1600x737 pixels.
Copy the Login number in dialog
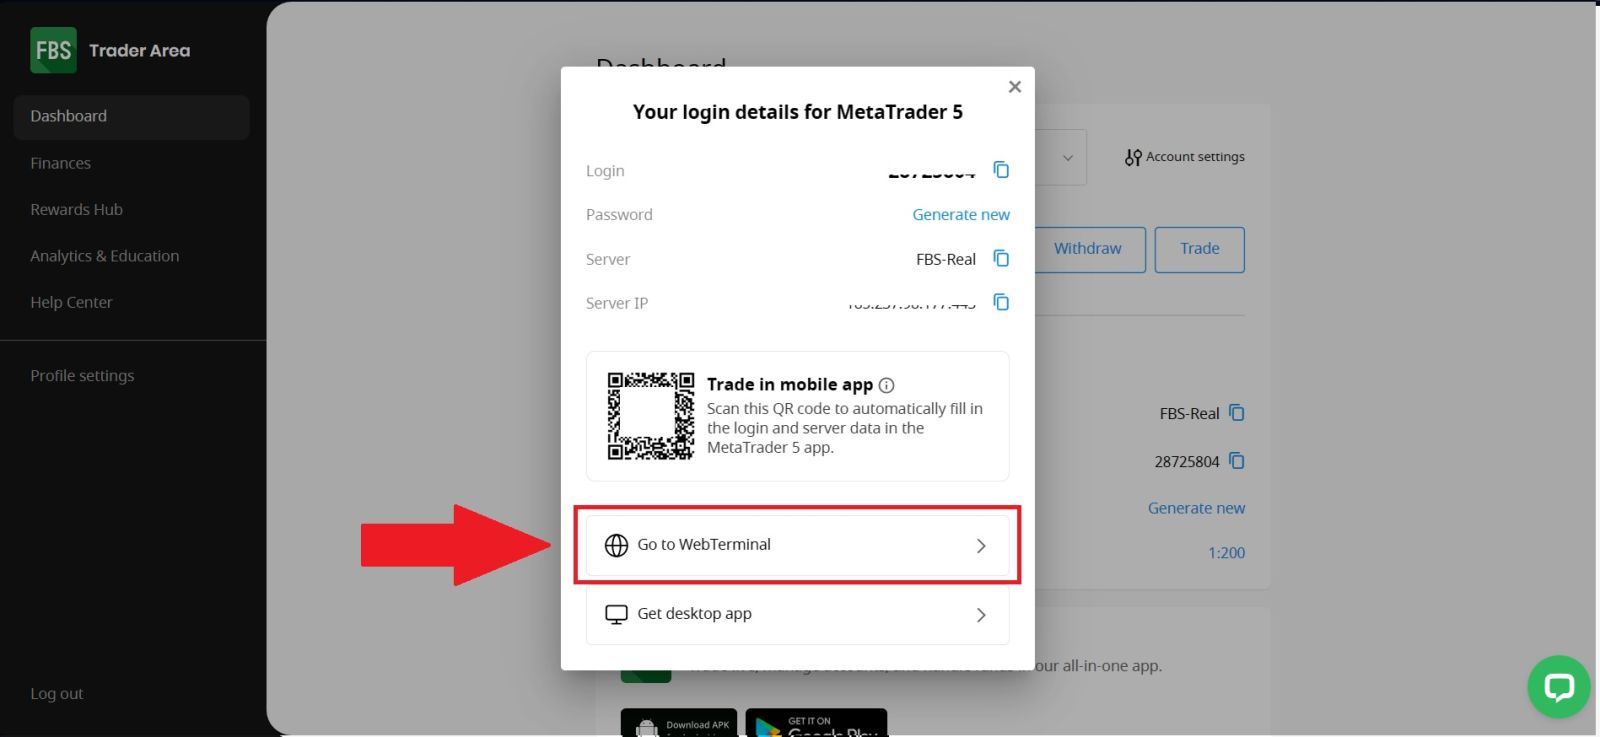1001,170
